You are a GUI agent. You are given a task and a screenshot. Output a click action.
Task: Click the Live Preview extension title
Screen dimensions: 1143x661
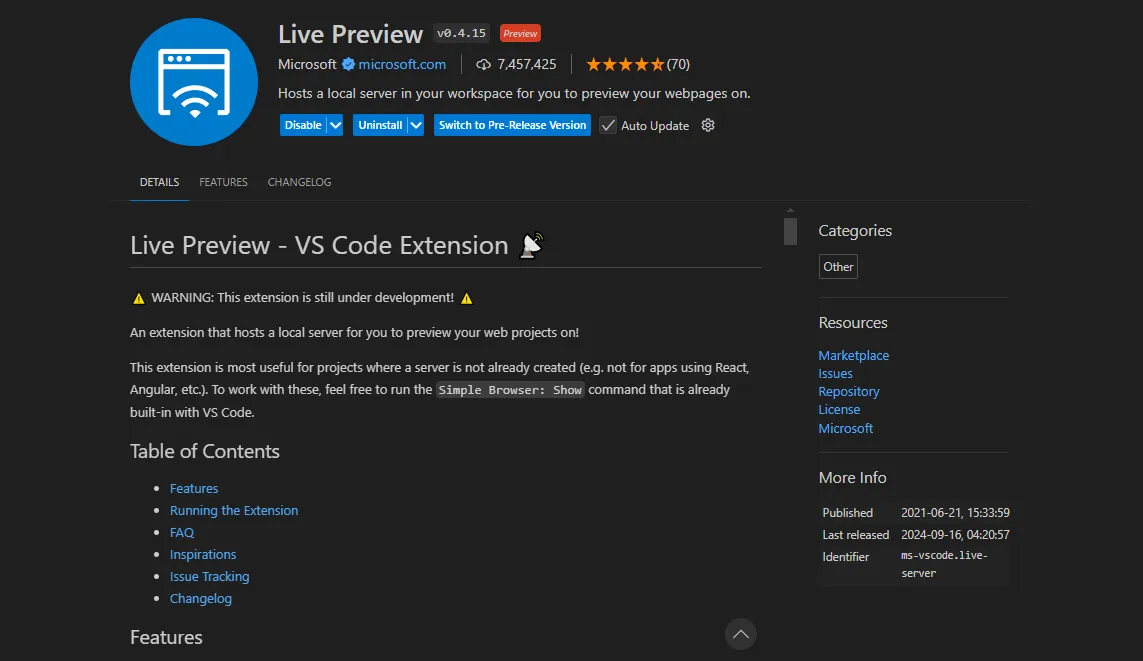[x=350, y=34]
